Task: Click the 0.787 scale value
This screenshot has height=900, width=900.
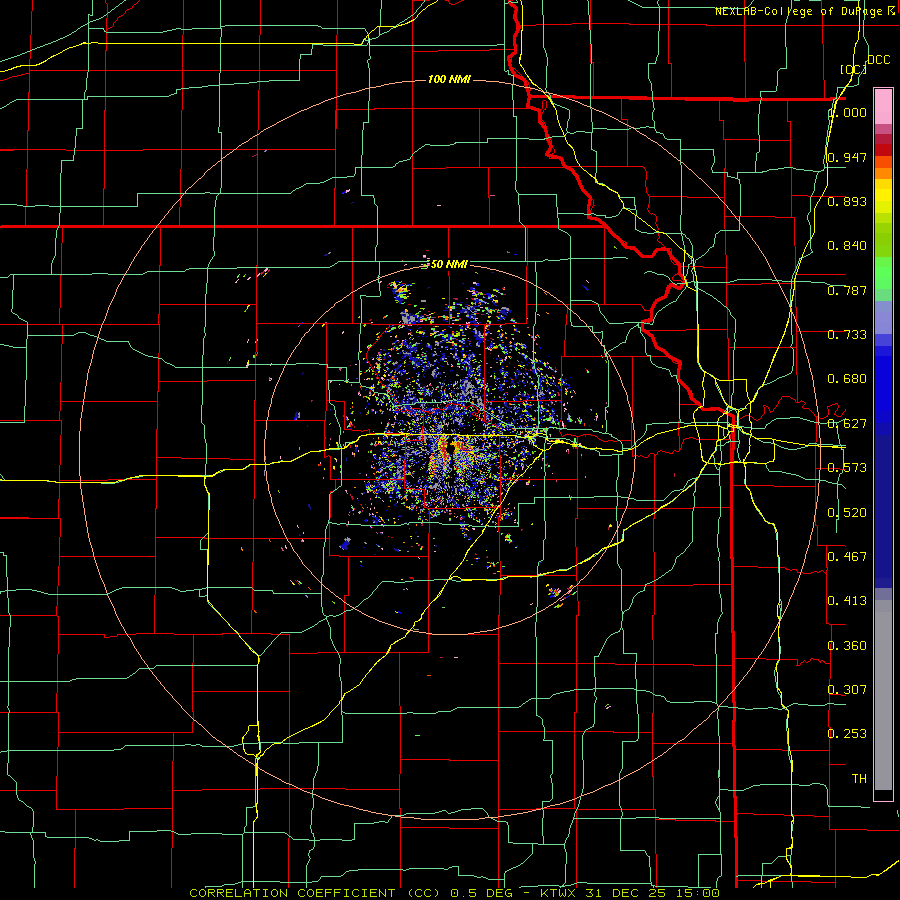Action: 847,290
